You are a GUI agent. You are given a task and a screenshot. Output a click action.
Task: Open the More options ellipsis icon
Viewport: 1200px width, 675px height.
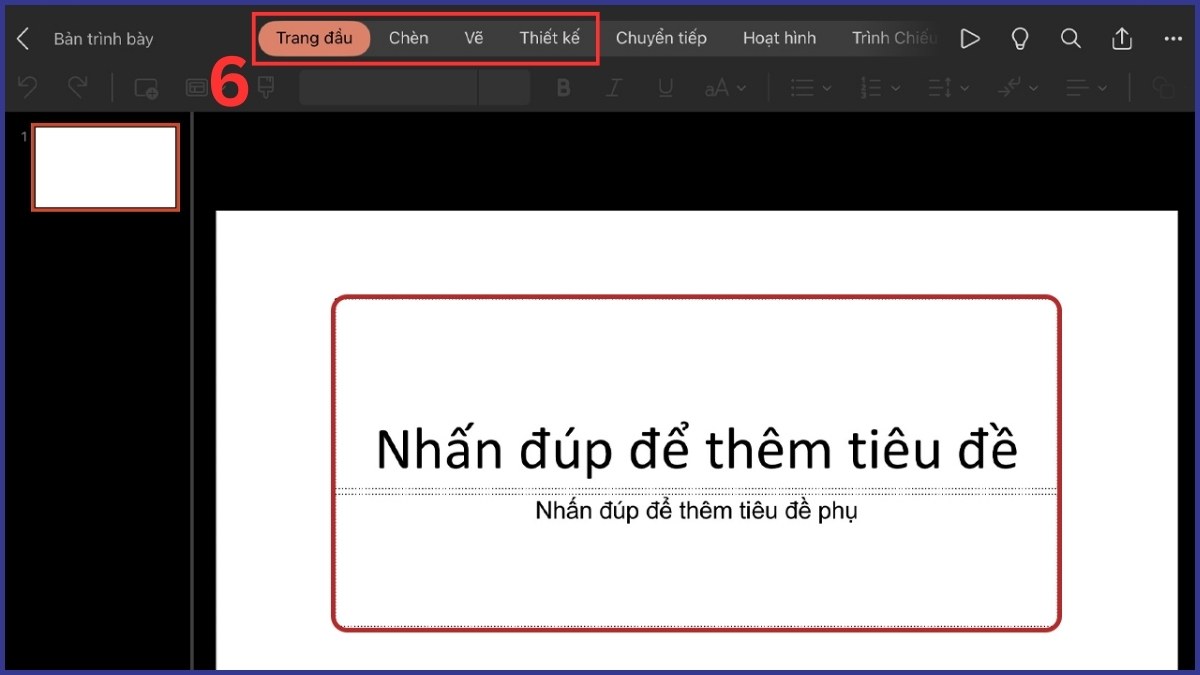[x=1172, y=38]
